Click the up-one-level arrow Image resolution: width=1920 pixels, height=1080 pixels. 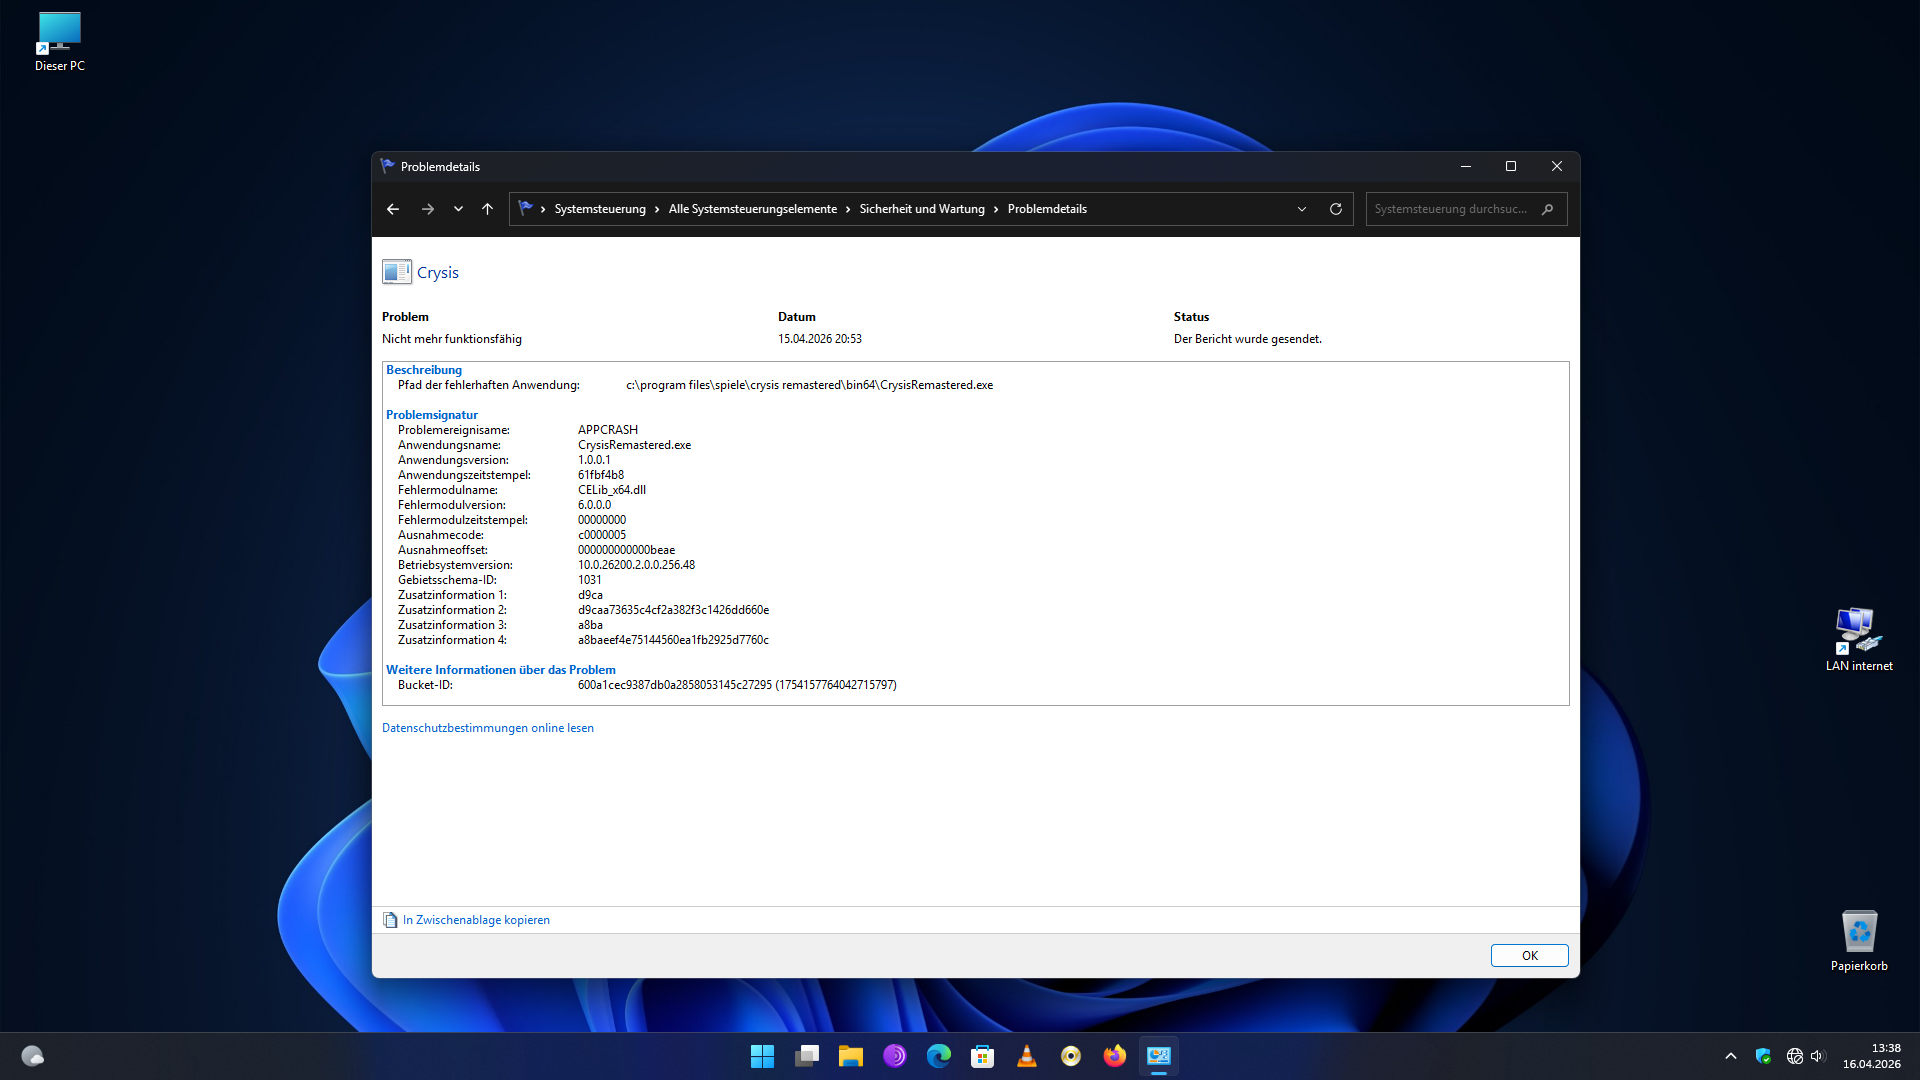click(x=487, y=209)
